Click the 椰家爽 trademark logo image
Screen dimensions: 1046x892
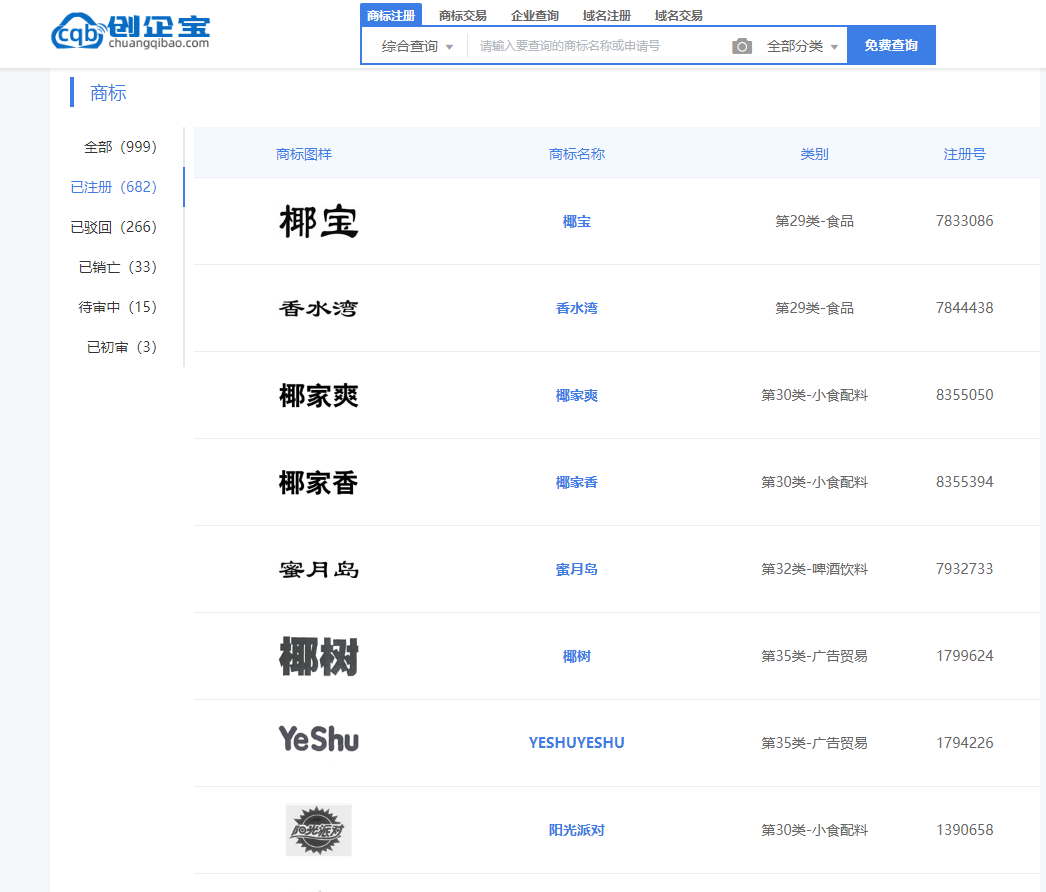(x=319, y=396)
